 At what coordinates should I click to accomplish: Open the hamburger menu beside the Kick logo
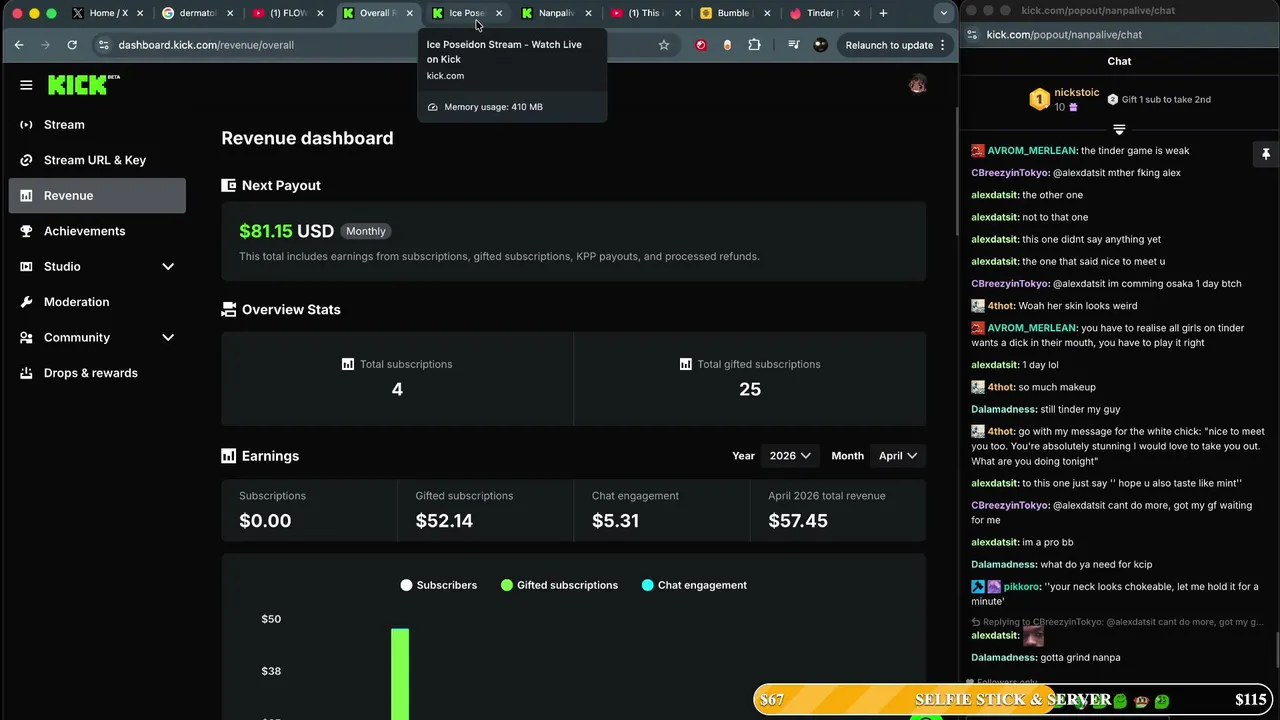coord(26,85)
